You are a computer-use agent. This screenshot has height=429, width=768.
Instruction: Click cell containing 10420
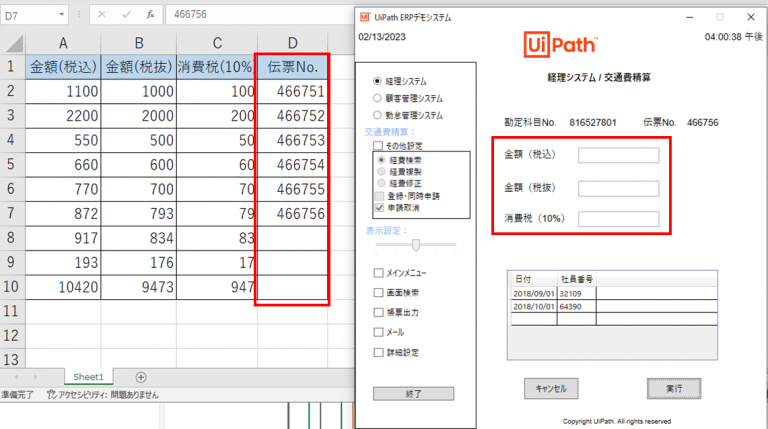pyautogui.click(x=63, y=287)
